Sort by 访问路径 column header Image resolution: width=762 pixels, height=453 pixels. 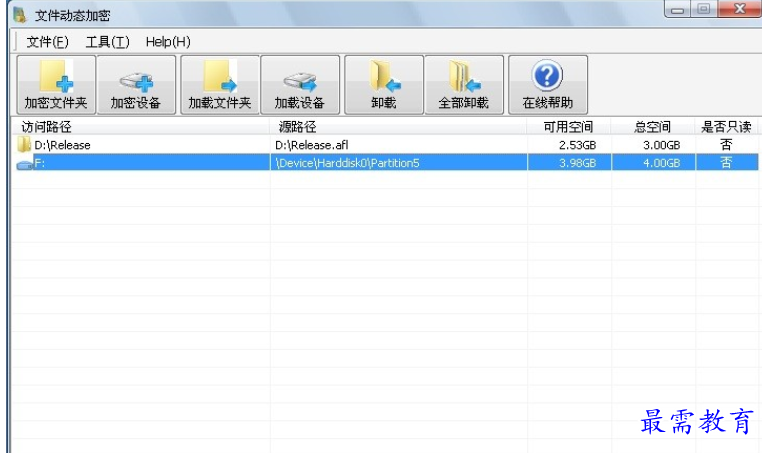[x=140, y=127]
